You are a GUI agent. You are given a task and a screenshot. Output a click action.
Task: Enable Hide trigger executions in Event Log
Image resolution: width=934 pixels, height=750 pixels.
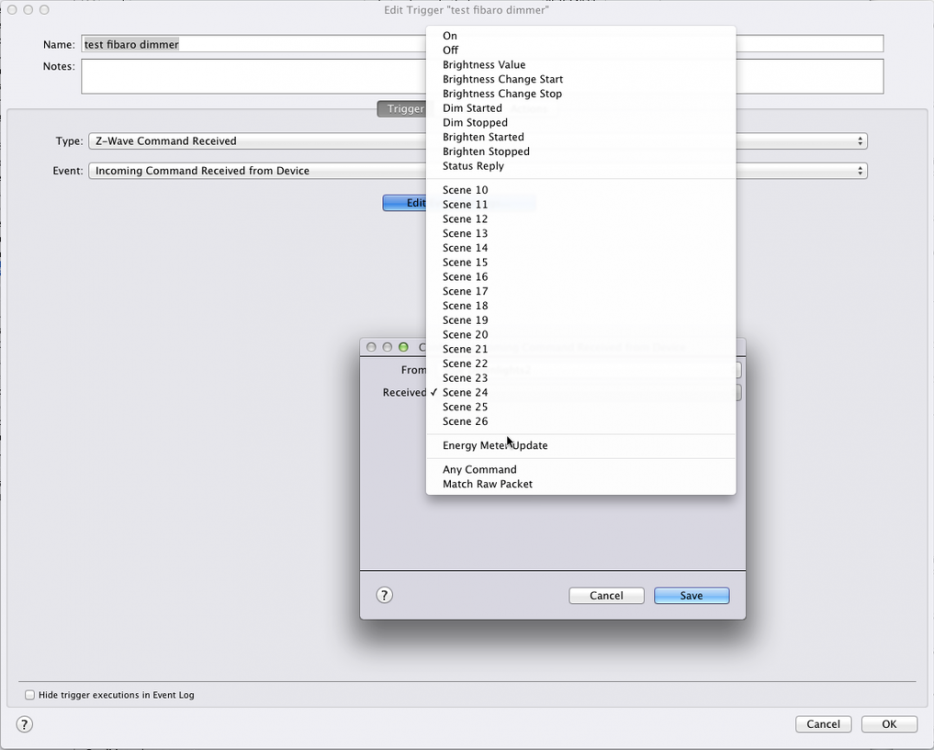point(29,694)
